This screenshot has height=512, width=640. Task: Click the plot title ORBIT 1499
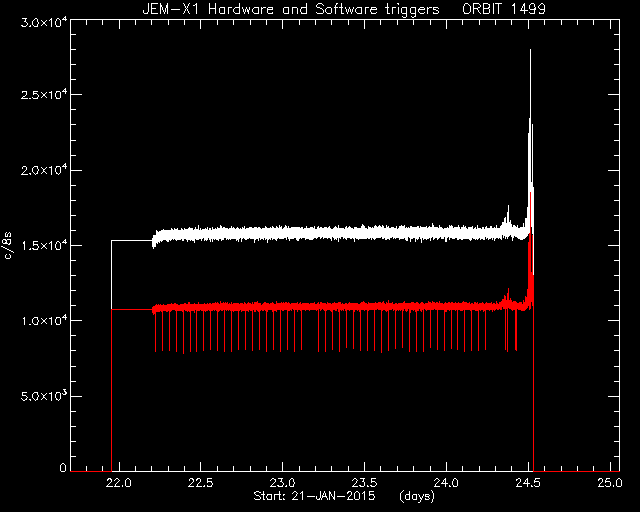point(504,9)
